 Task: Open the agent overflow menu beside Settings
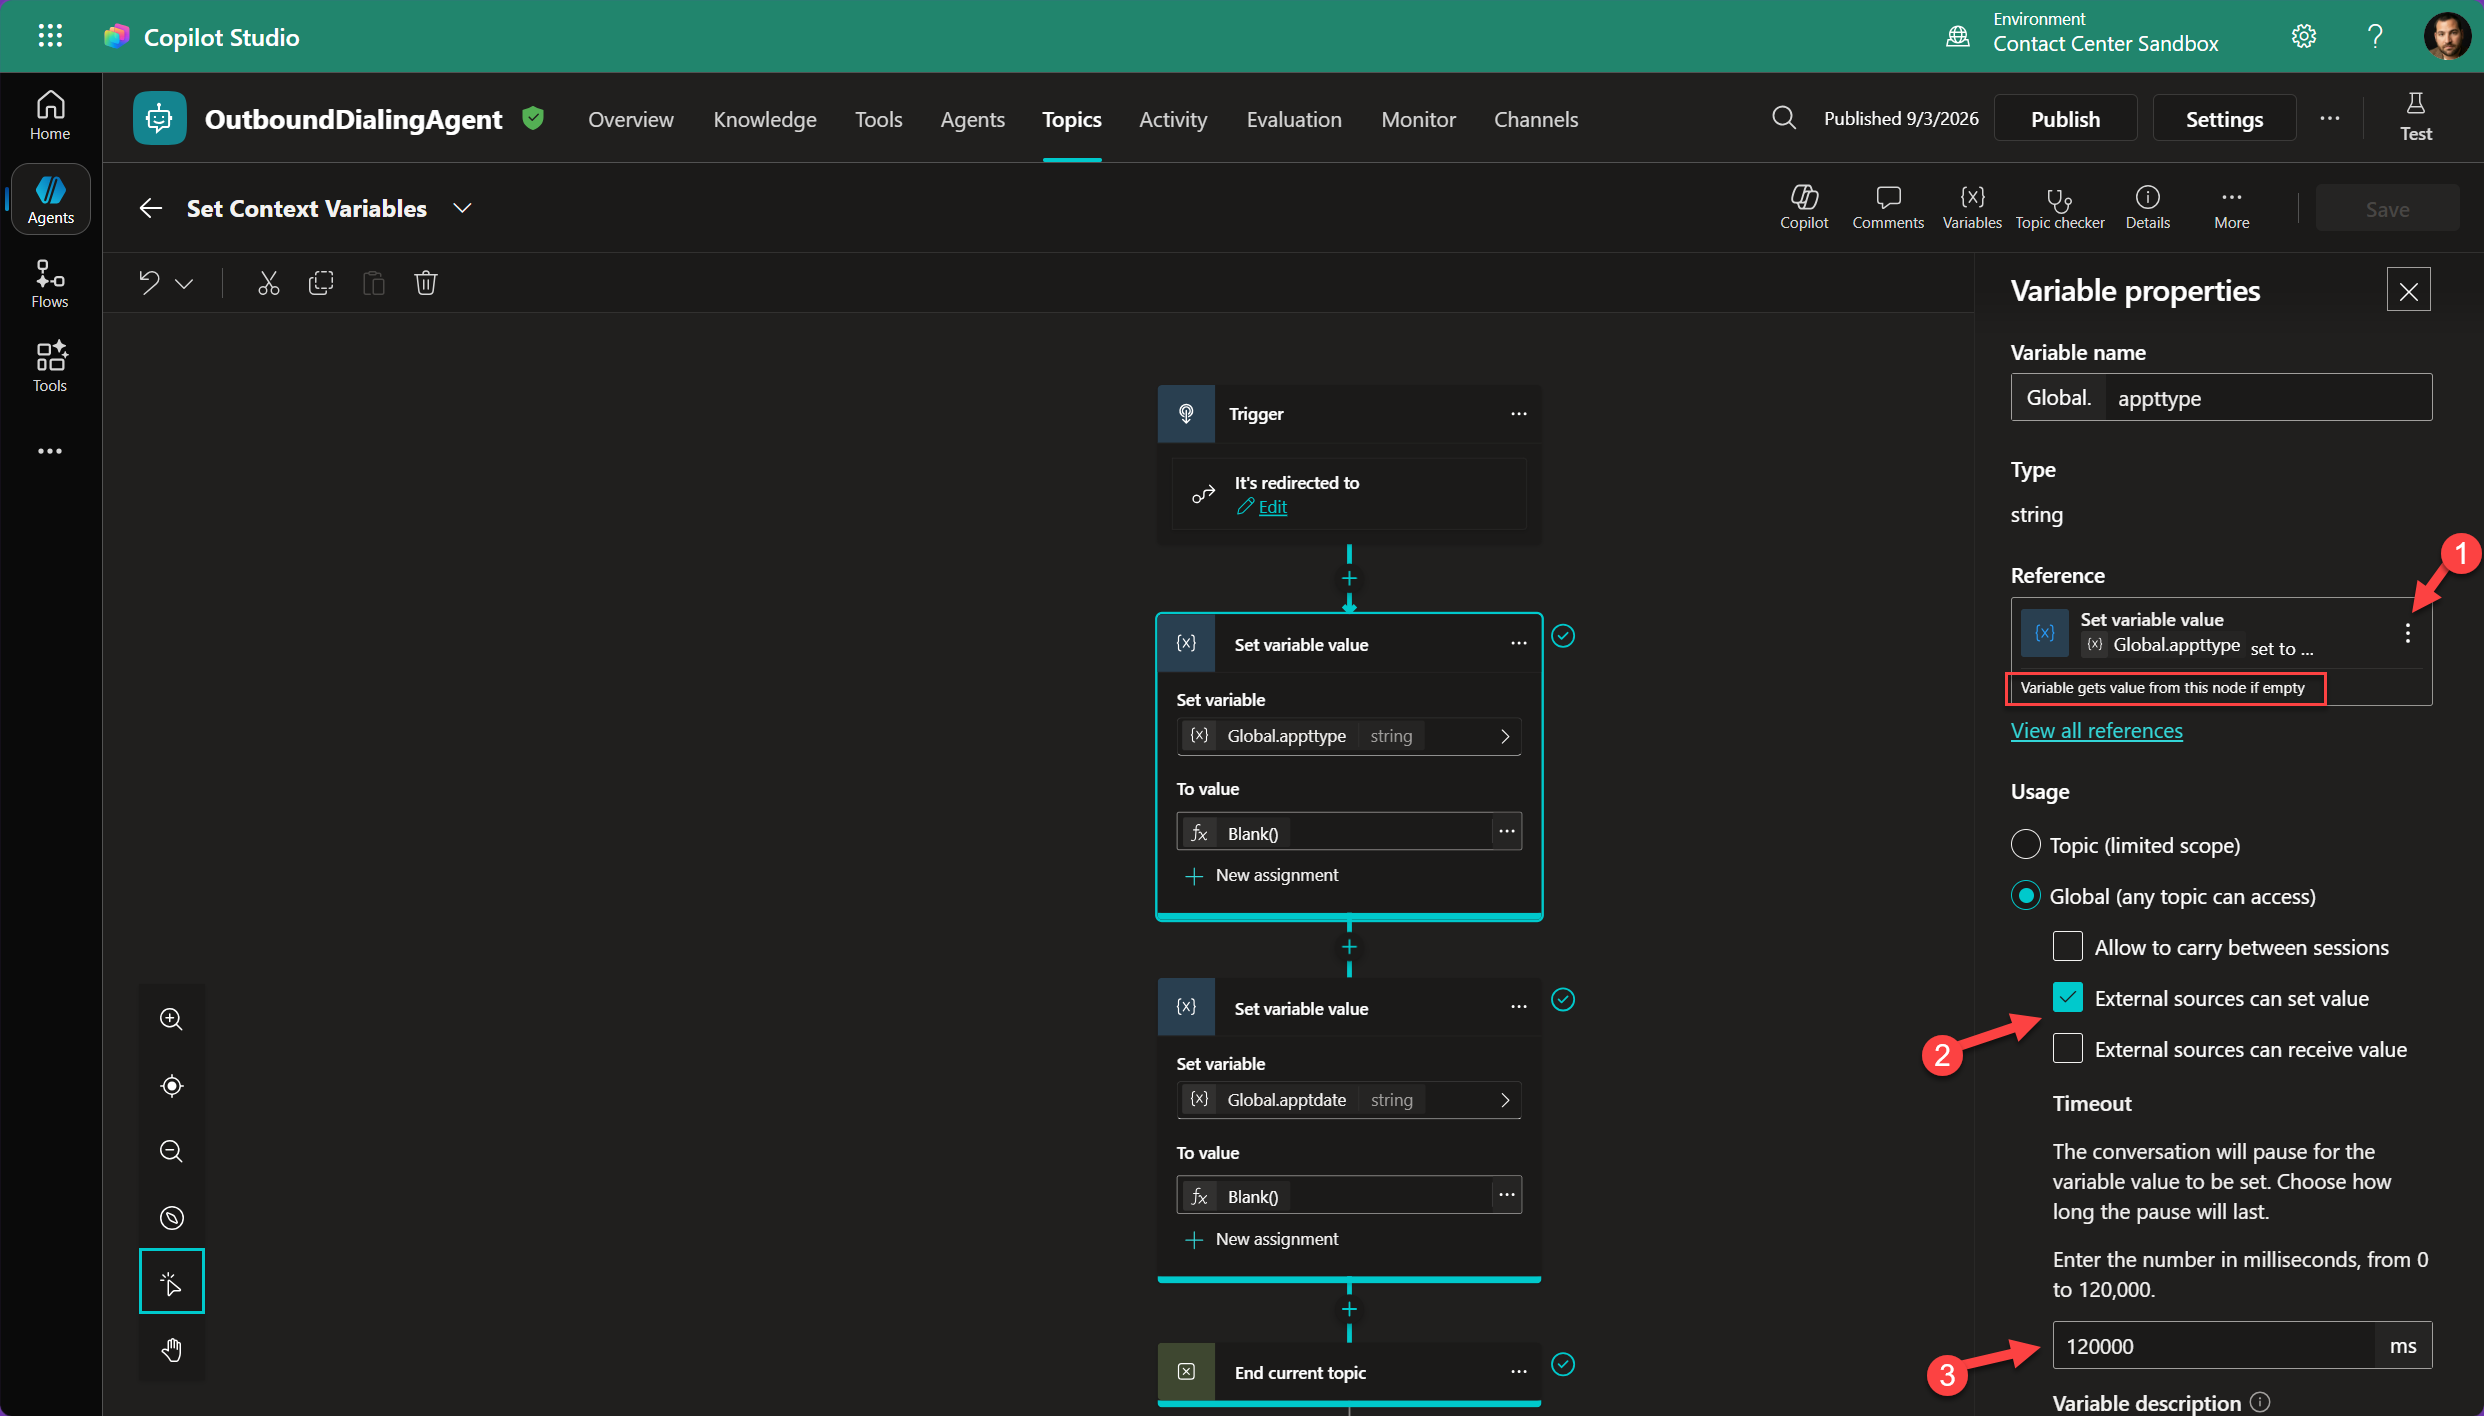coord(2329,119)
